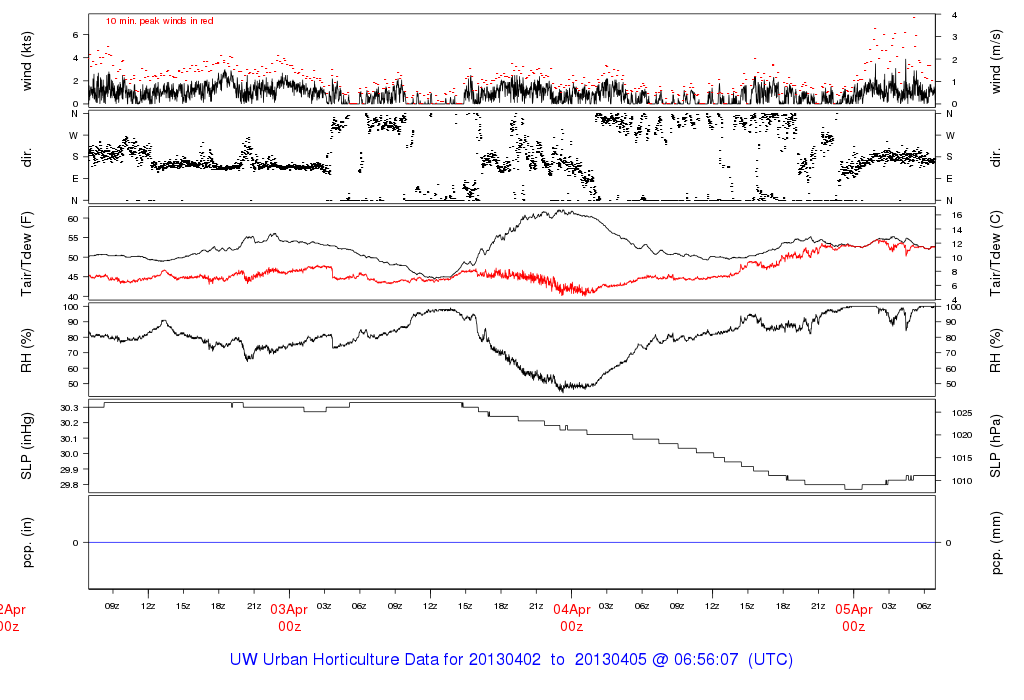Select the '05Apr 00z' date label
This screenshot has width=1024, height=700.
854,618
